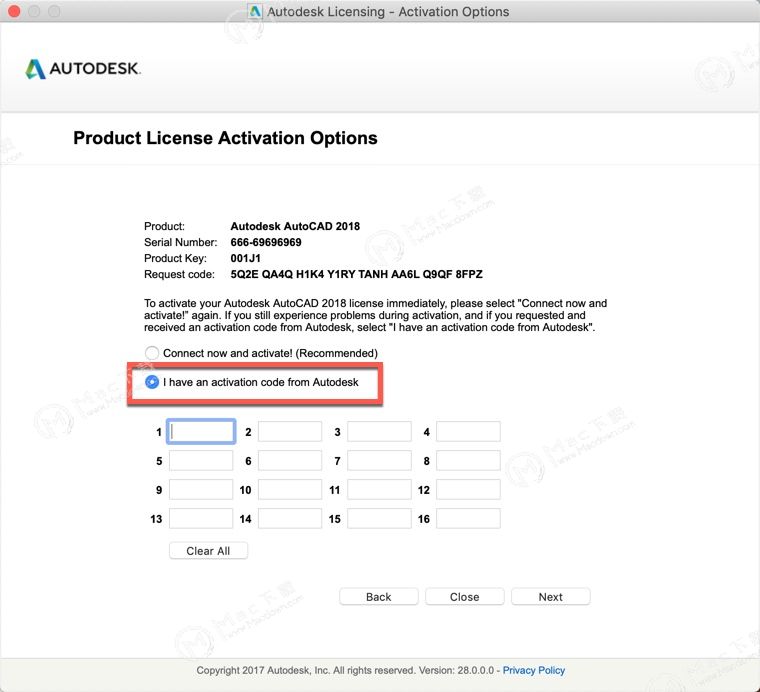Click the Close button at bottom
The image size is (760, 692).
464,597
